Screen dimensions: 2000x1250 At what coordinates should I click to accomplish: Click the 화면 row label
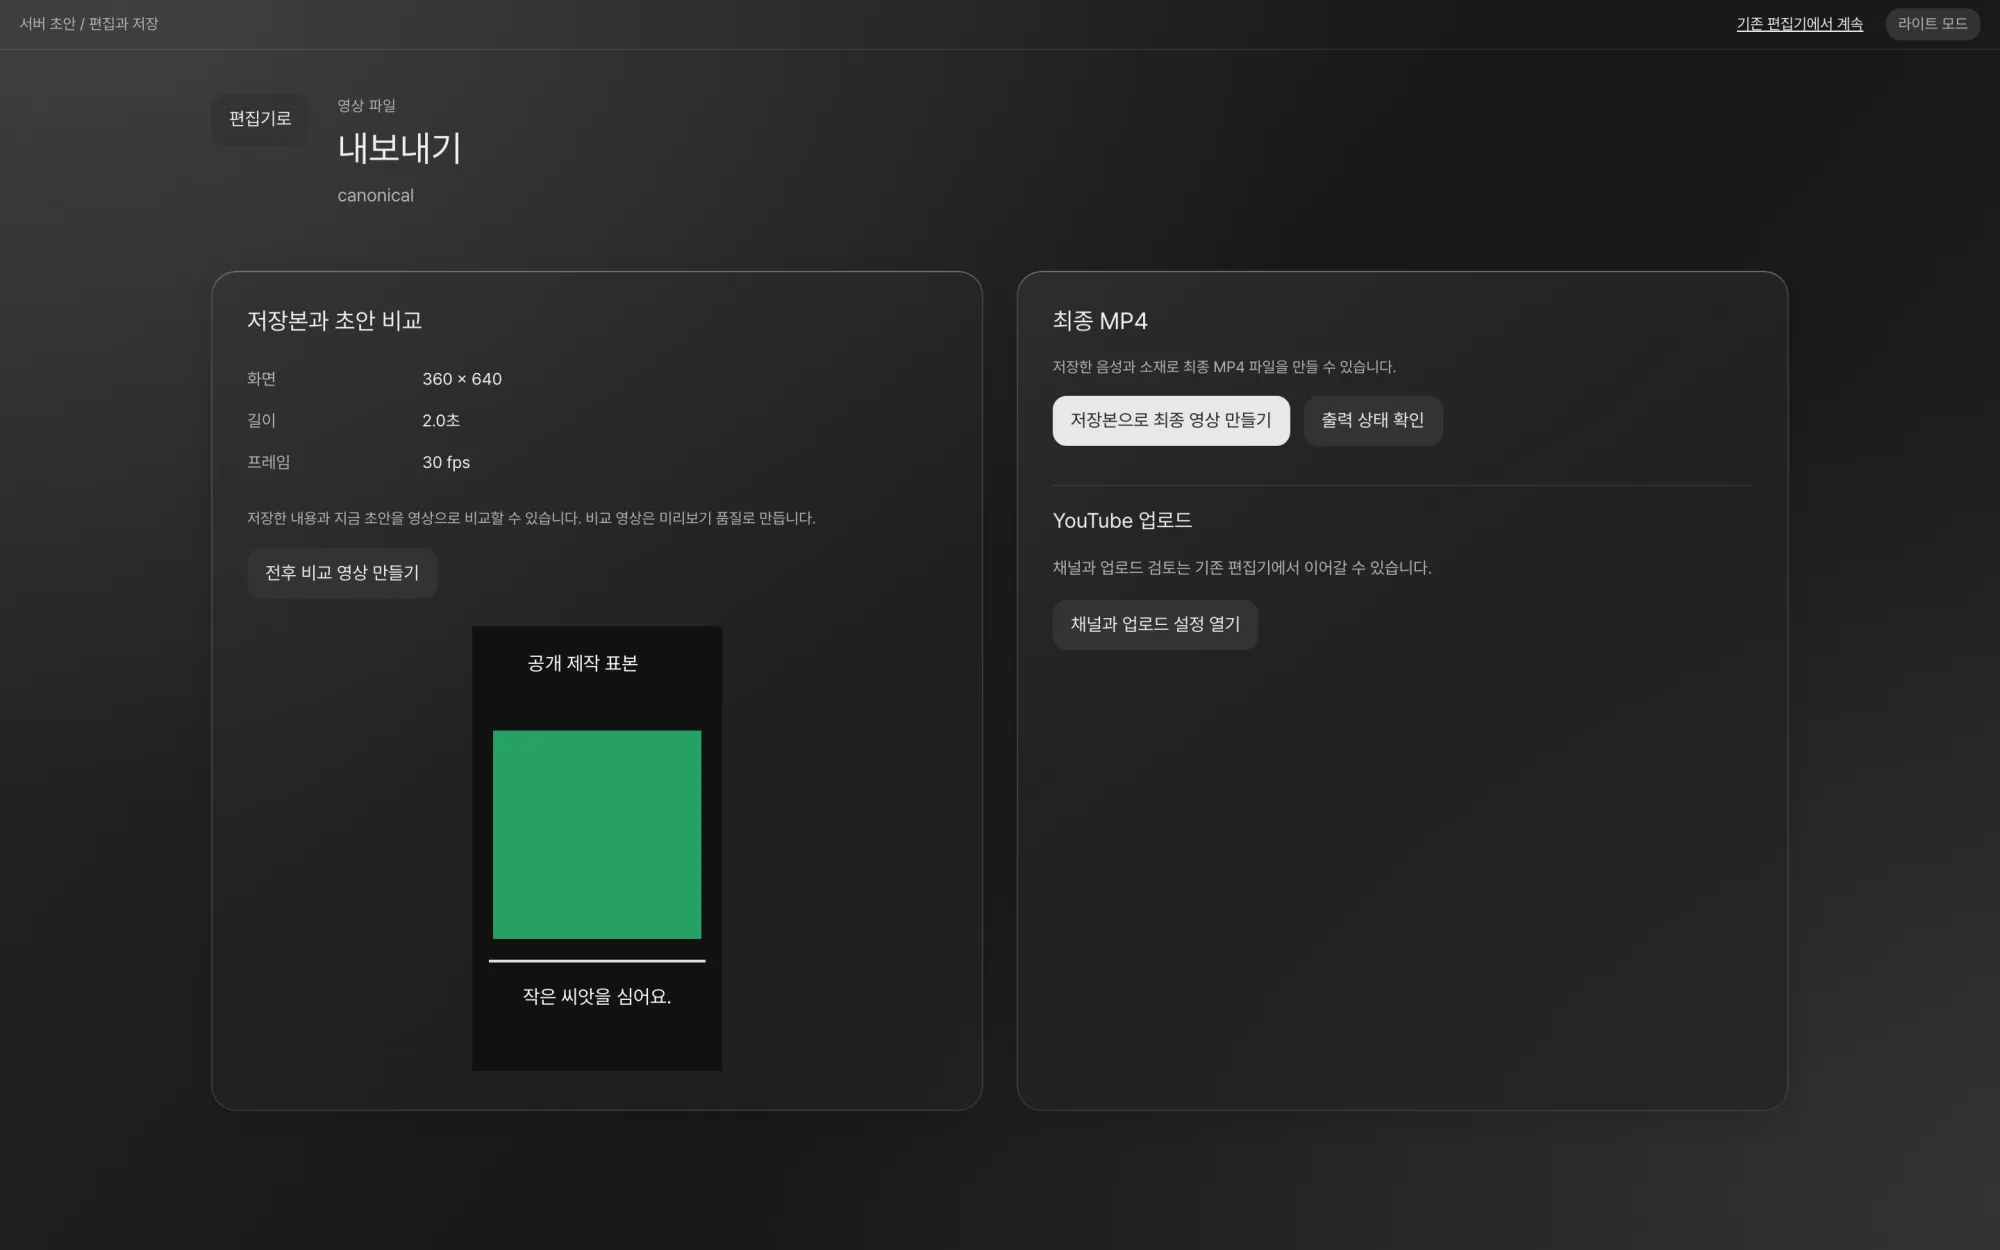(x=261, y=379)
